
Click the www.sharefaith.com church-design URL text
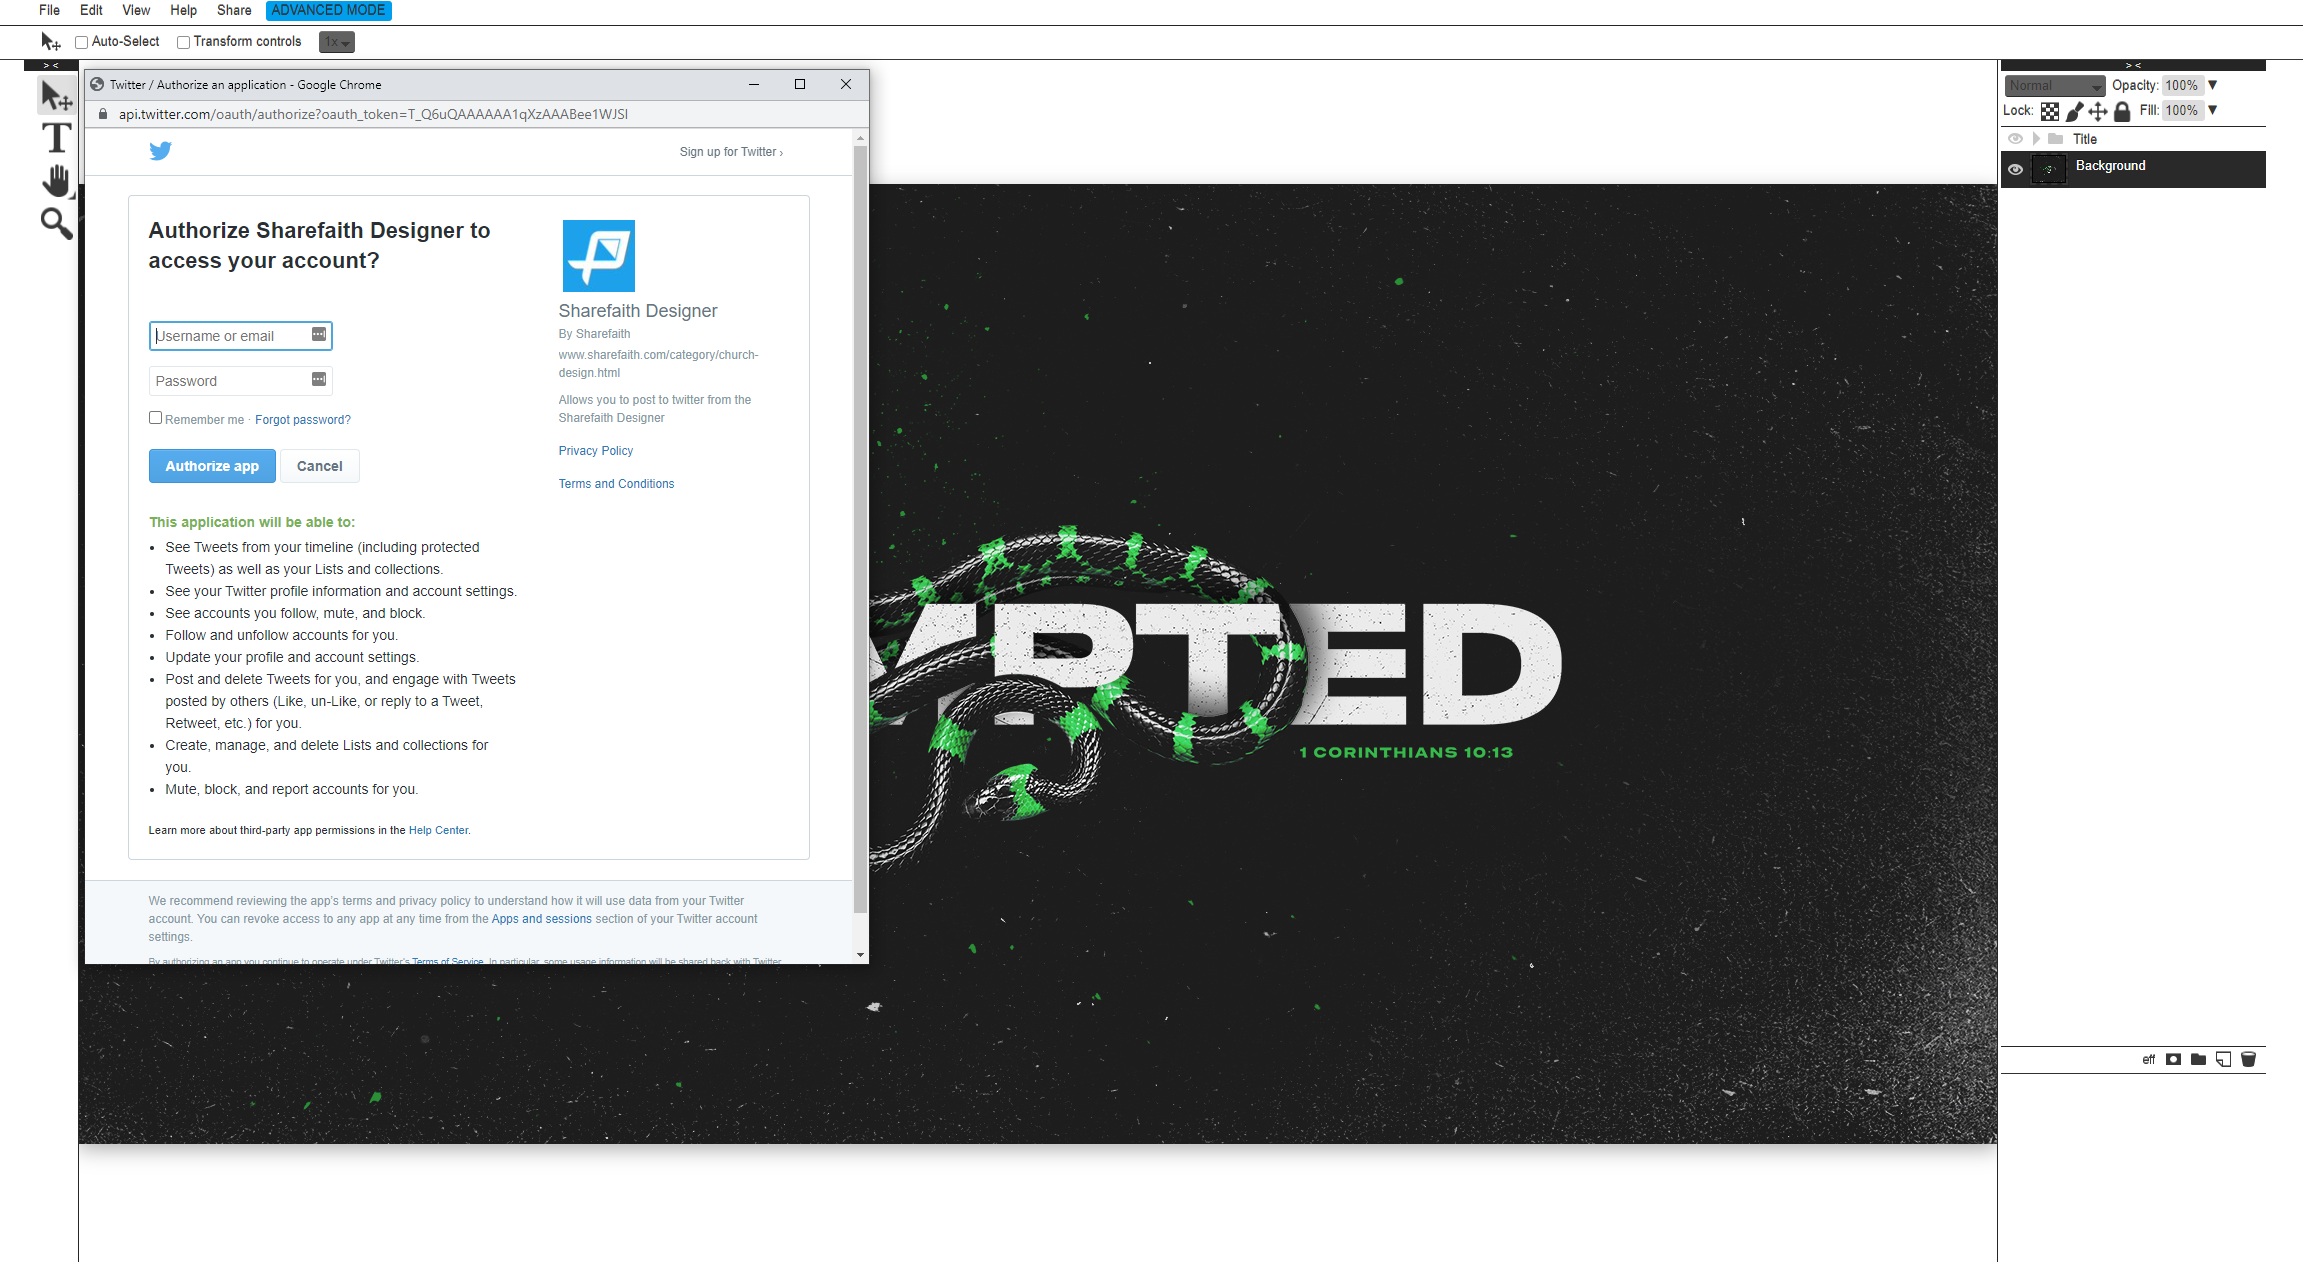pos(658,364)
